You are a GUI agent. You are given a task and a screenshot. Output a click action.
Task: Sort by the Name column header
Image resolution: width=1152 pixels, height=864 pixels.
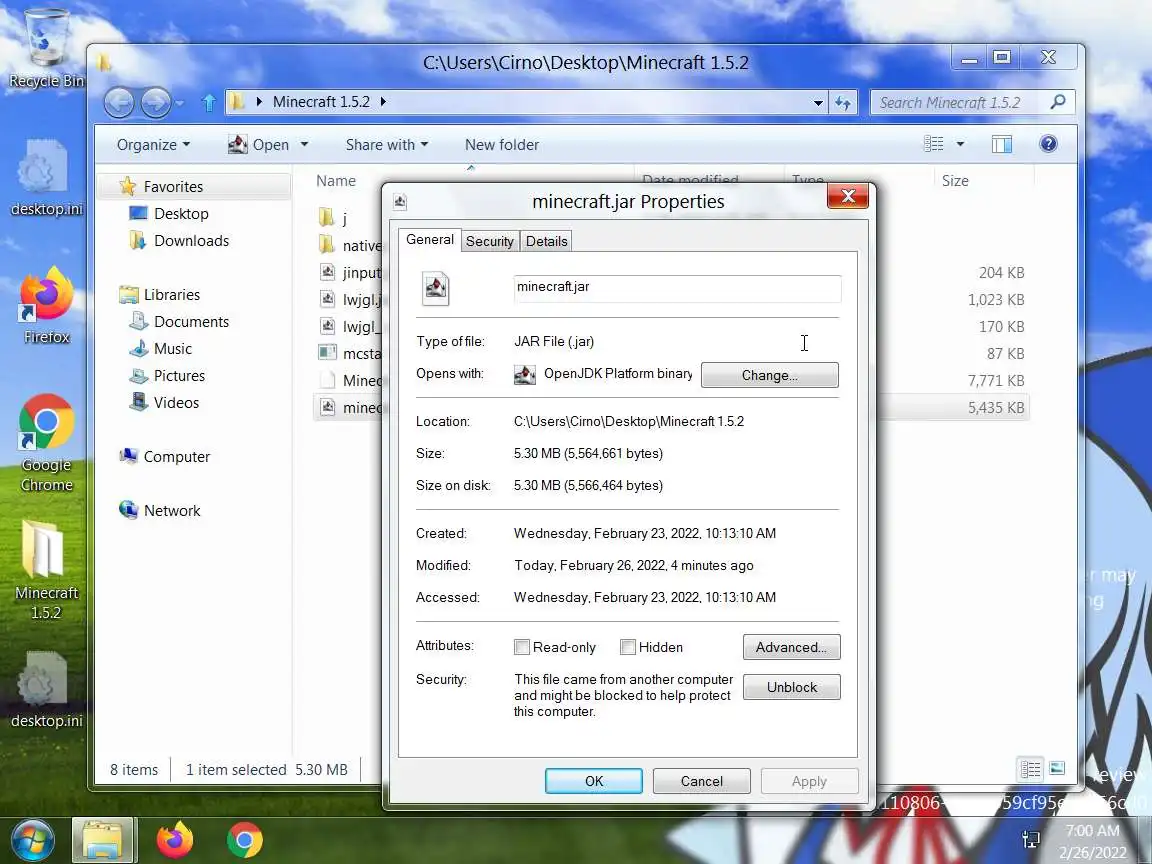pos(336,181)
